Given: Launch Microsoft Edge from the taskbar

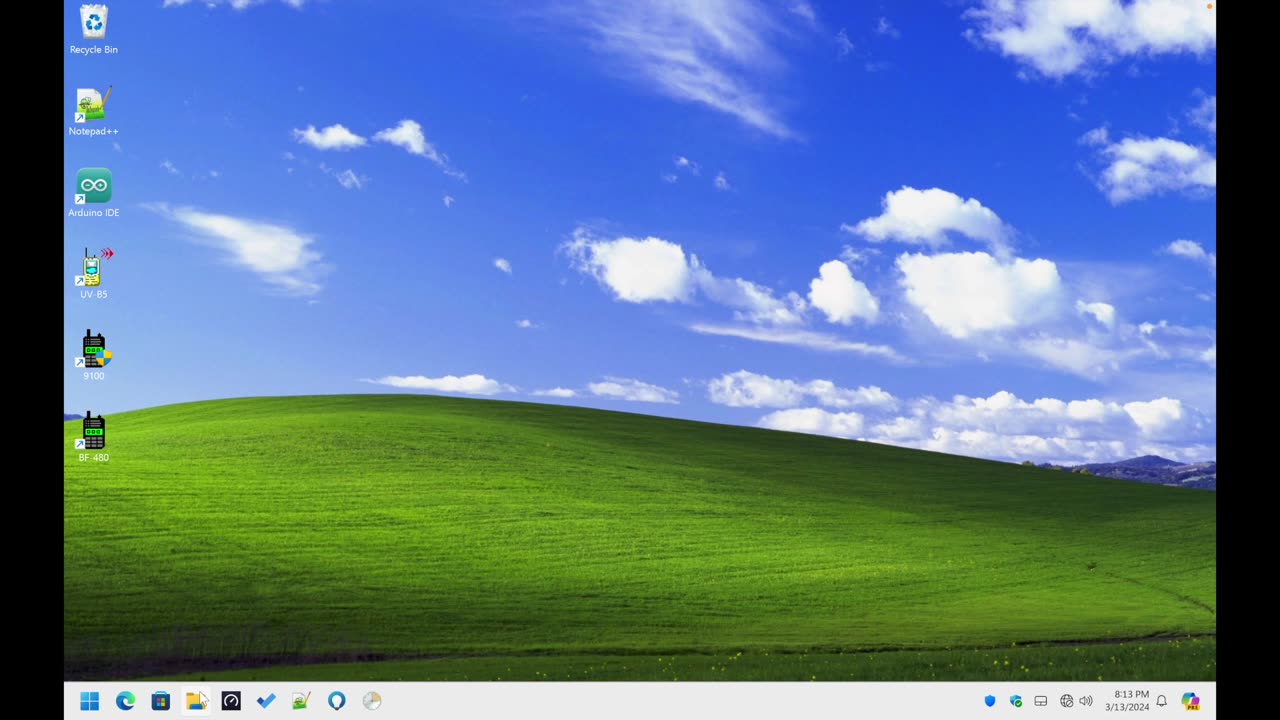Looking at the screenshot, I should [x=125, y=701].
